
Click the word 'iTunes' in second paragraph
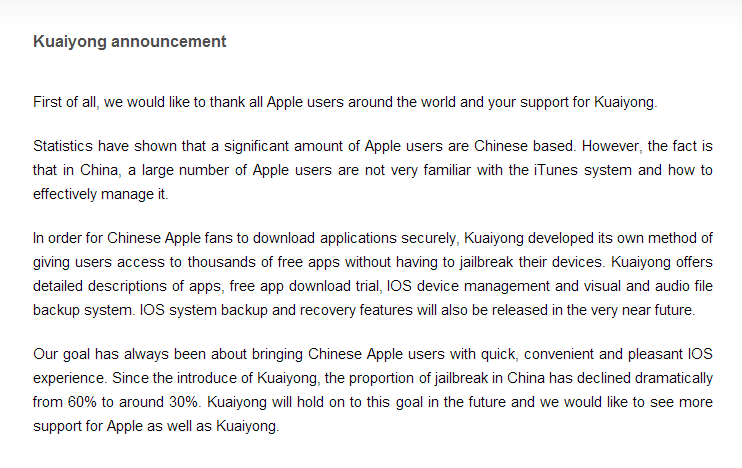(x=556, y=170)
